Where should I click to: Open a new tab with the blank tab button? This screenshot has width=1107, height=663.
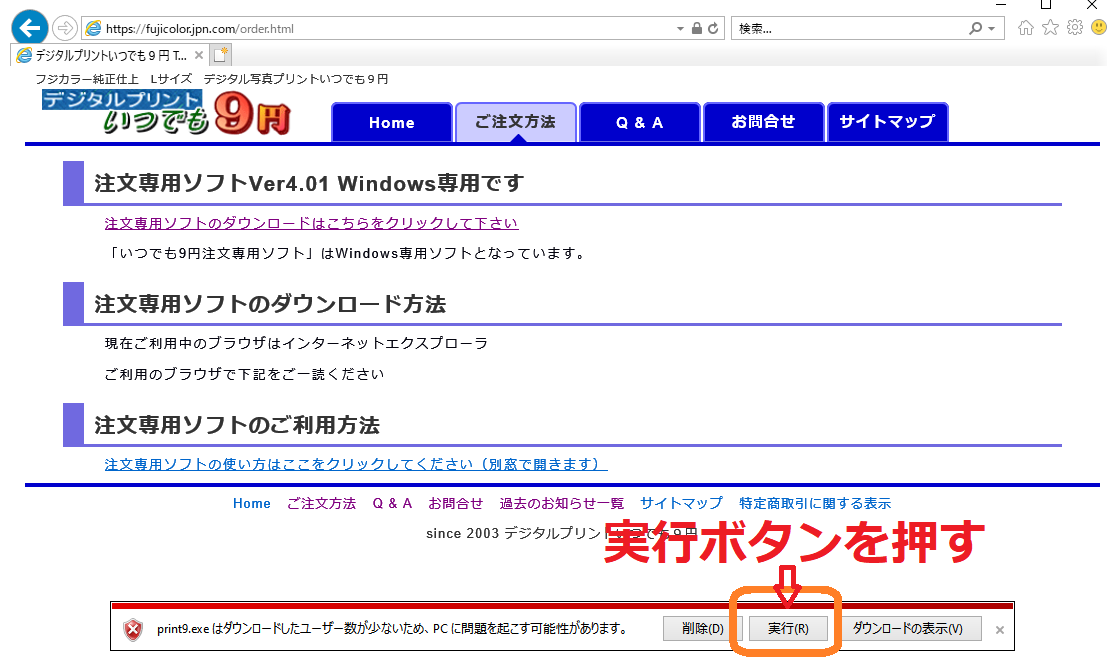pyautogui.click(x=221, y=55)
